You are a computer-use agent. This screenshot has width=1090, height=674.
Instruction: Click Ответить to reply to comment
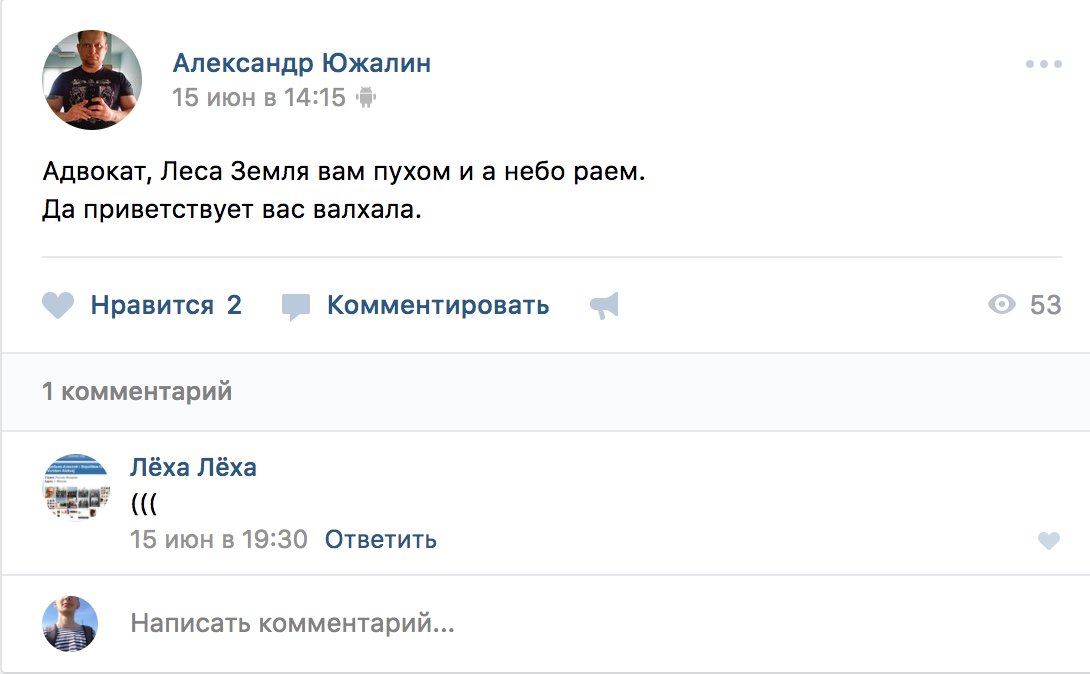point(381,539)
